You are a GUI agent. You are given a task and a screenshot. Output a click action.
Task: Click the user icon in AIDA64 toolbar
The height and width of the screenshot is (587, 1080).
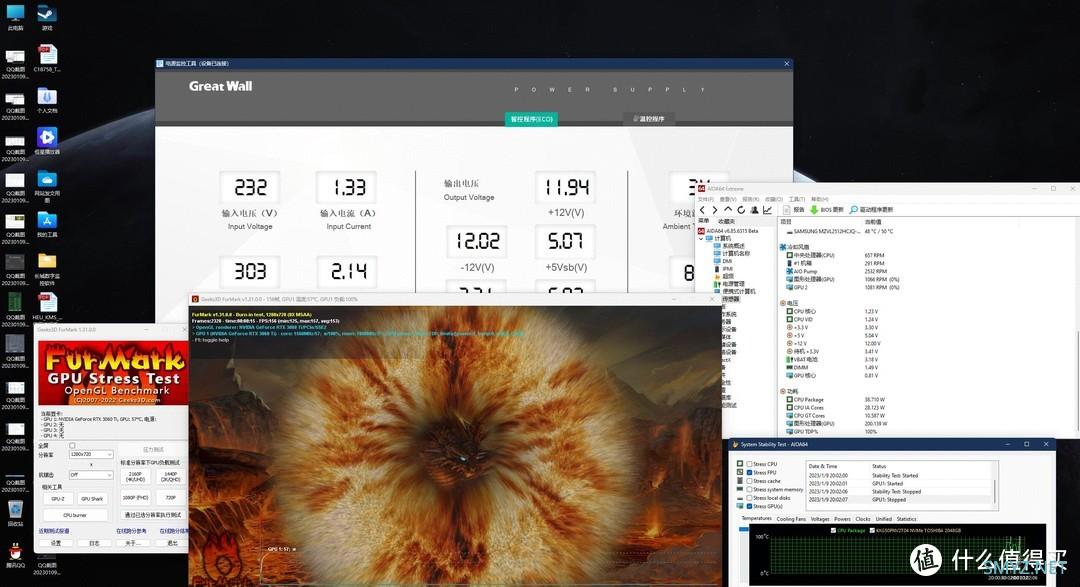[754, 210]
